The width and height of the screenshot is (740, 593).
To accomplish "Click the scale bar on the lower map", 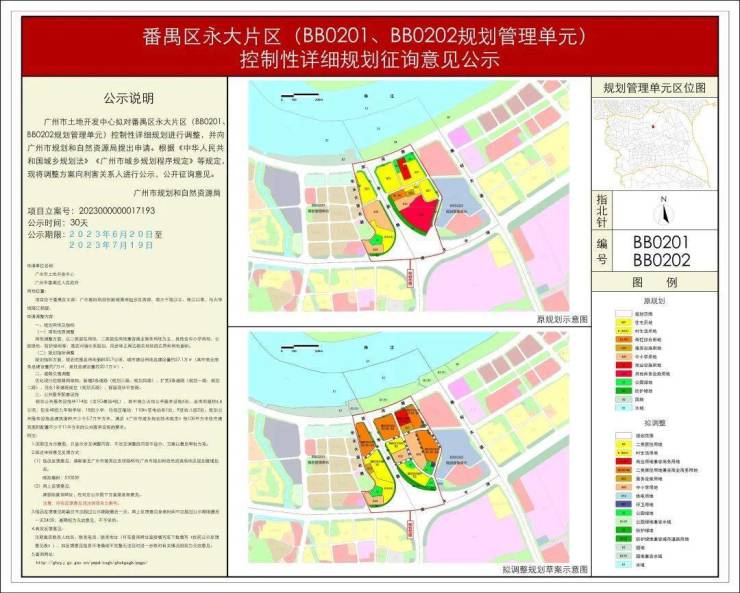I will [300, 349].
